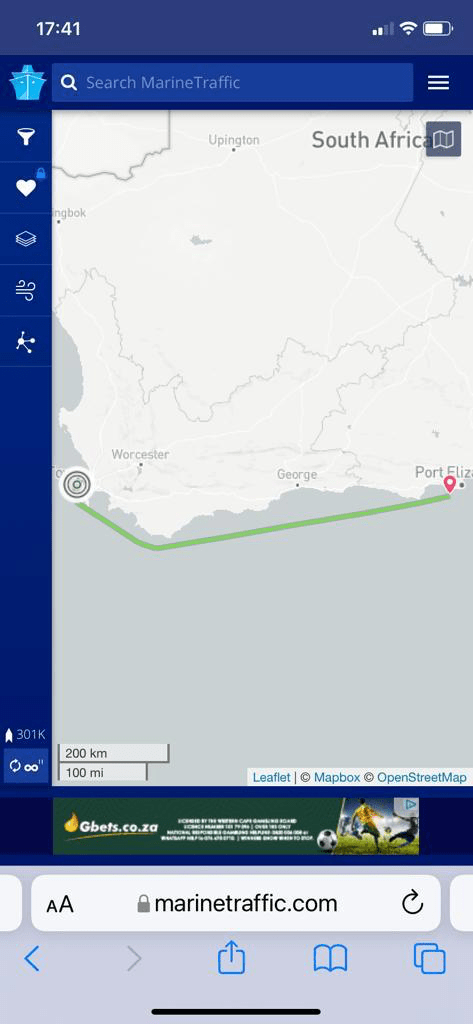The image size is (473, 1024).
Task: Reload the page with refresh arrow
Action: (x=412, y=903)
